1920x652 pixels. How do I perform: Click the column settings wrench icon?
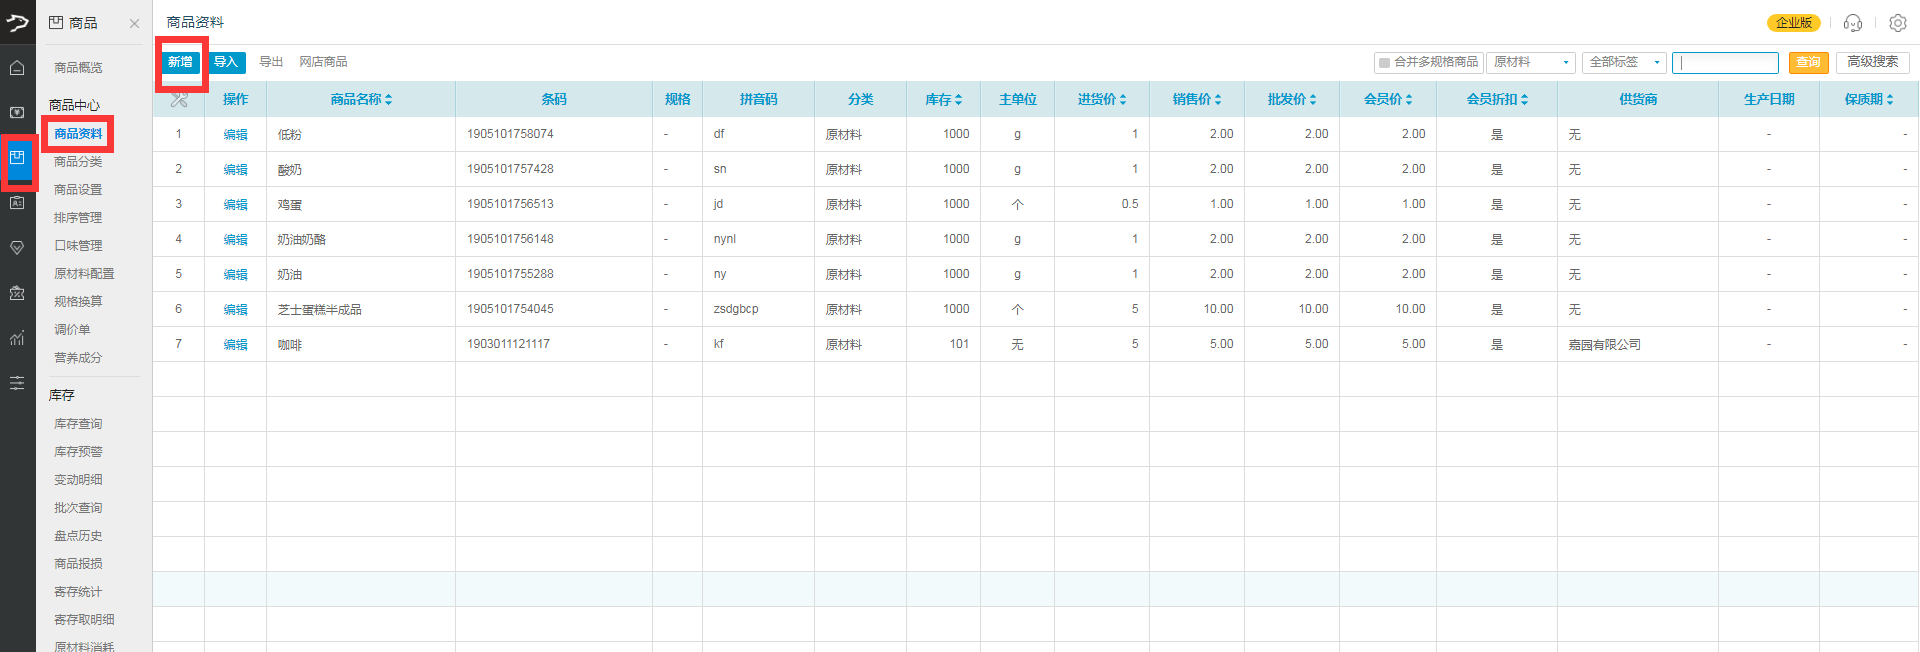point(179,99)
